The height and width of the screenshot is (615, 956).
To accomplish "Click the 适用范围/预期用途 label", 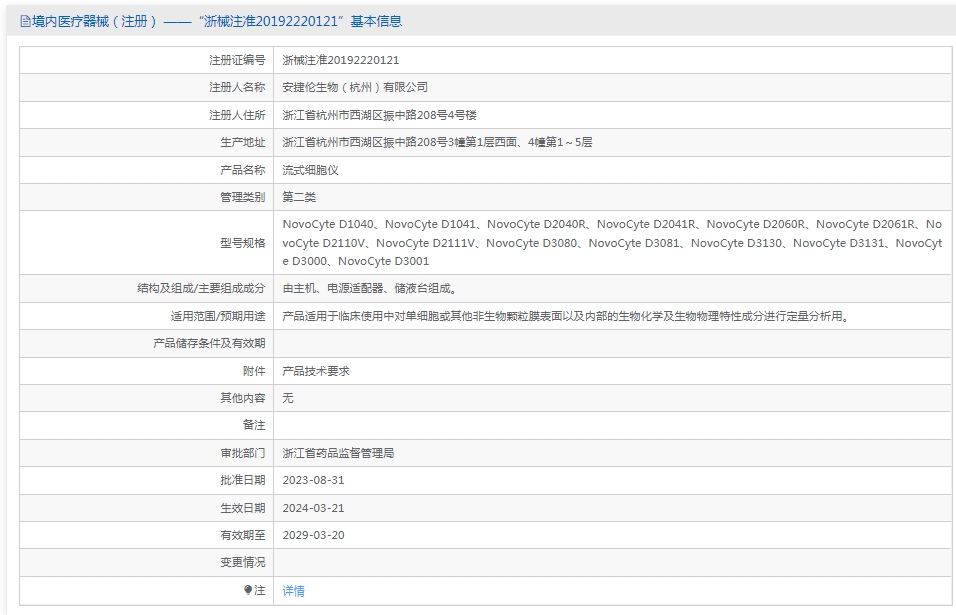I will point(218,316).
